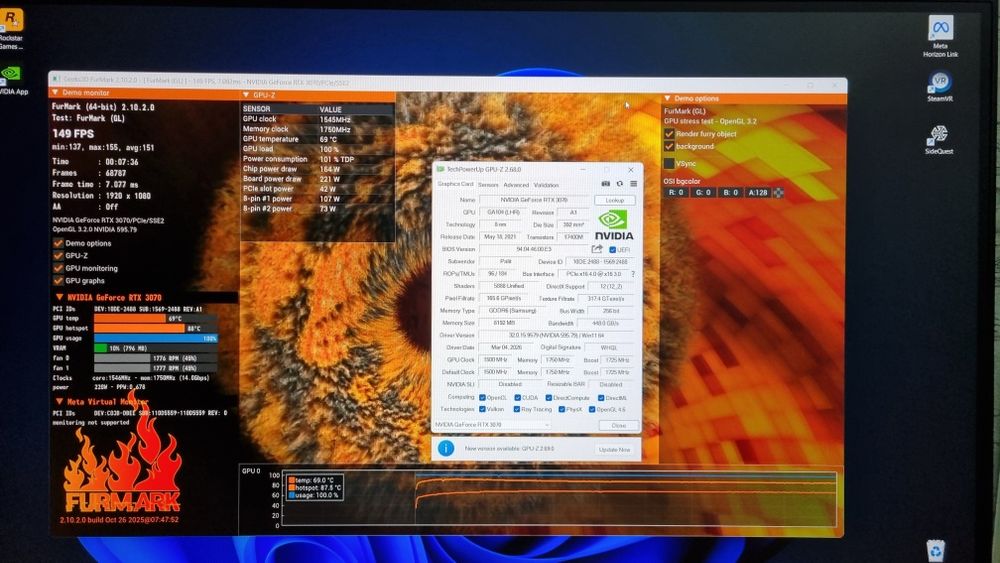This screenshot has width=1000, height=563.
Task: Click the BIOS share/export icon in GPU-Z
Action: coord(597,249)
